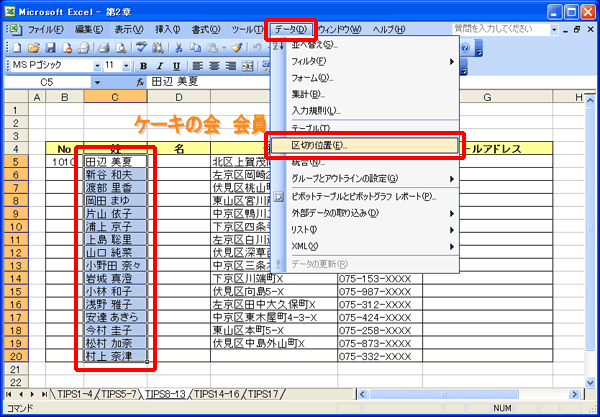Click the Permission icon with red stop sign
600x417 pixels.
(x=67, y=48)
